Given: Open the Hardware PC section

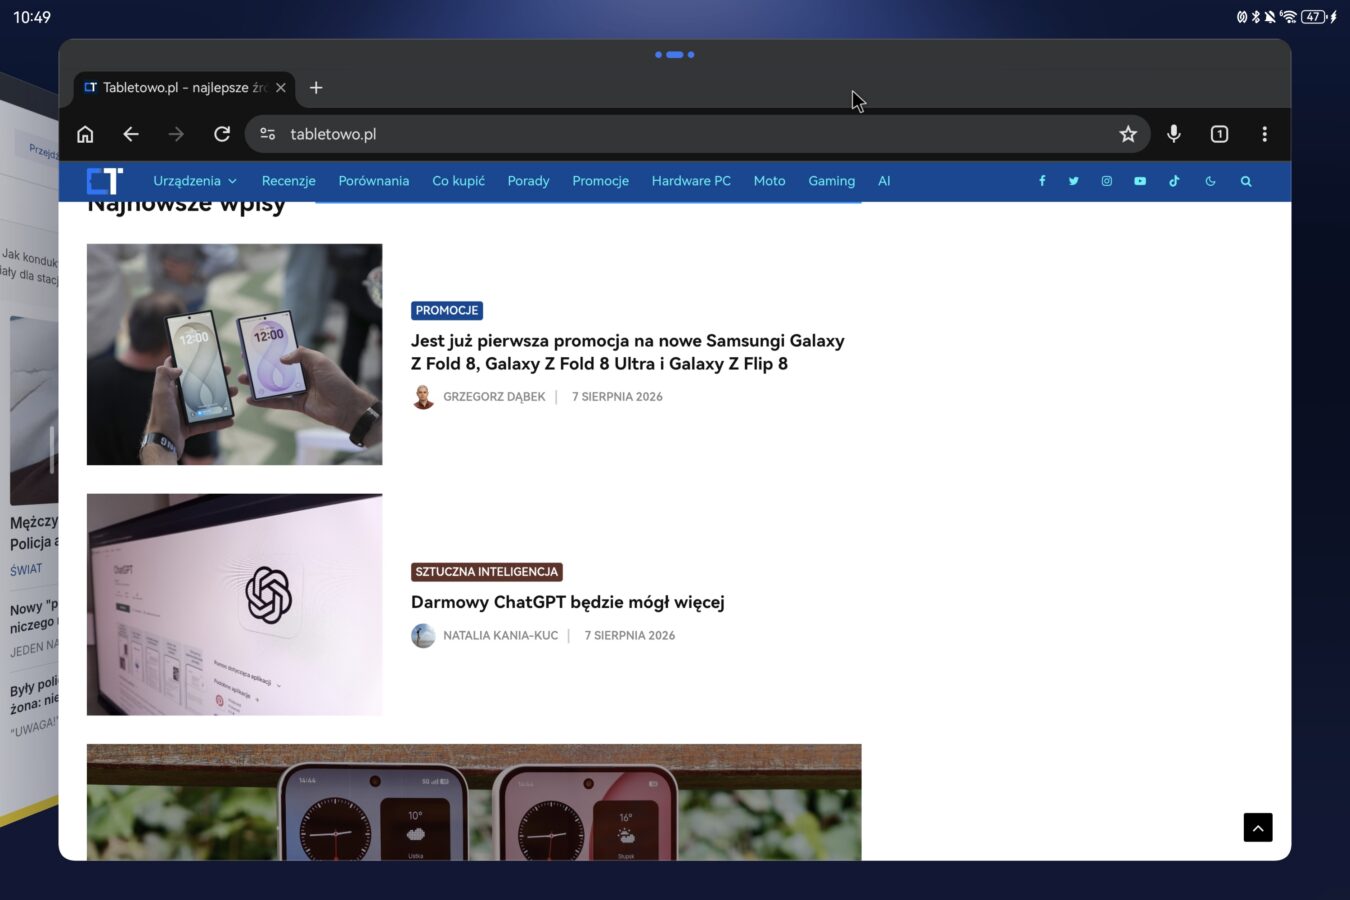Looking at the screenshot, I should coord(691,181).
